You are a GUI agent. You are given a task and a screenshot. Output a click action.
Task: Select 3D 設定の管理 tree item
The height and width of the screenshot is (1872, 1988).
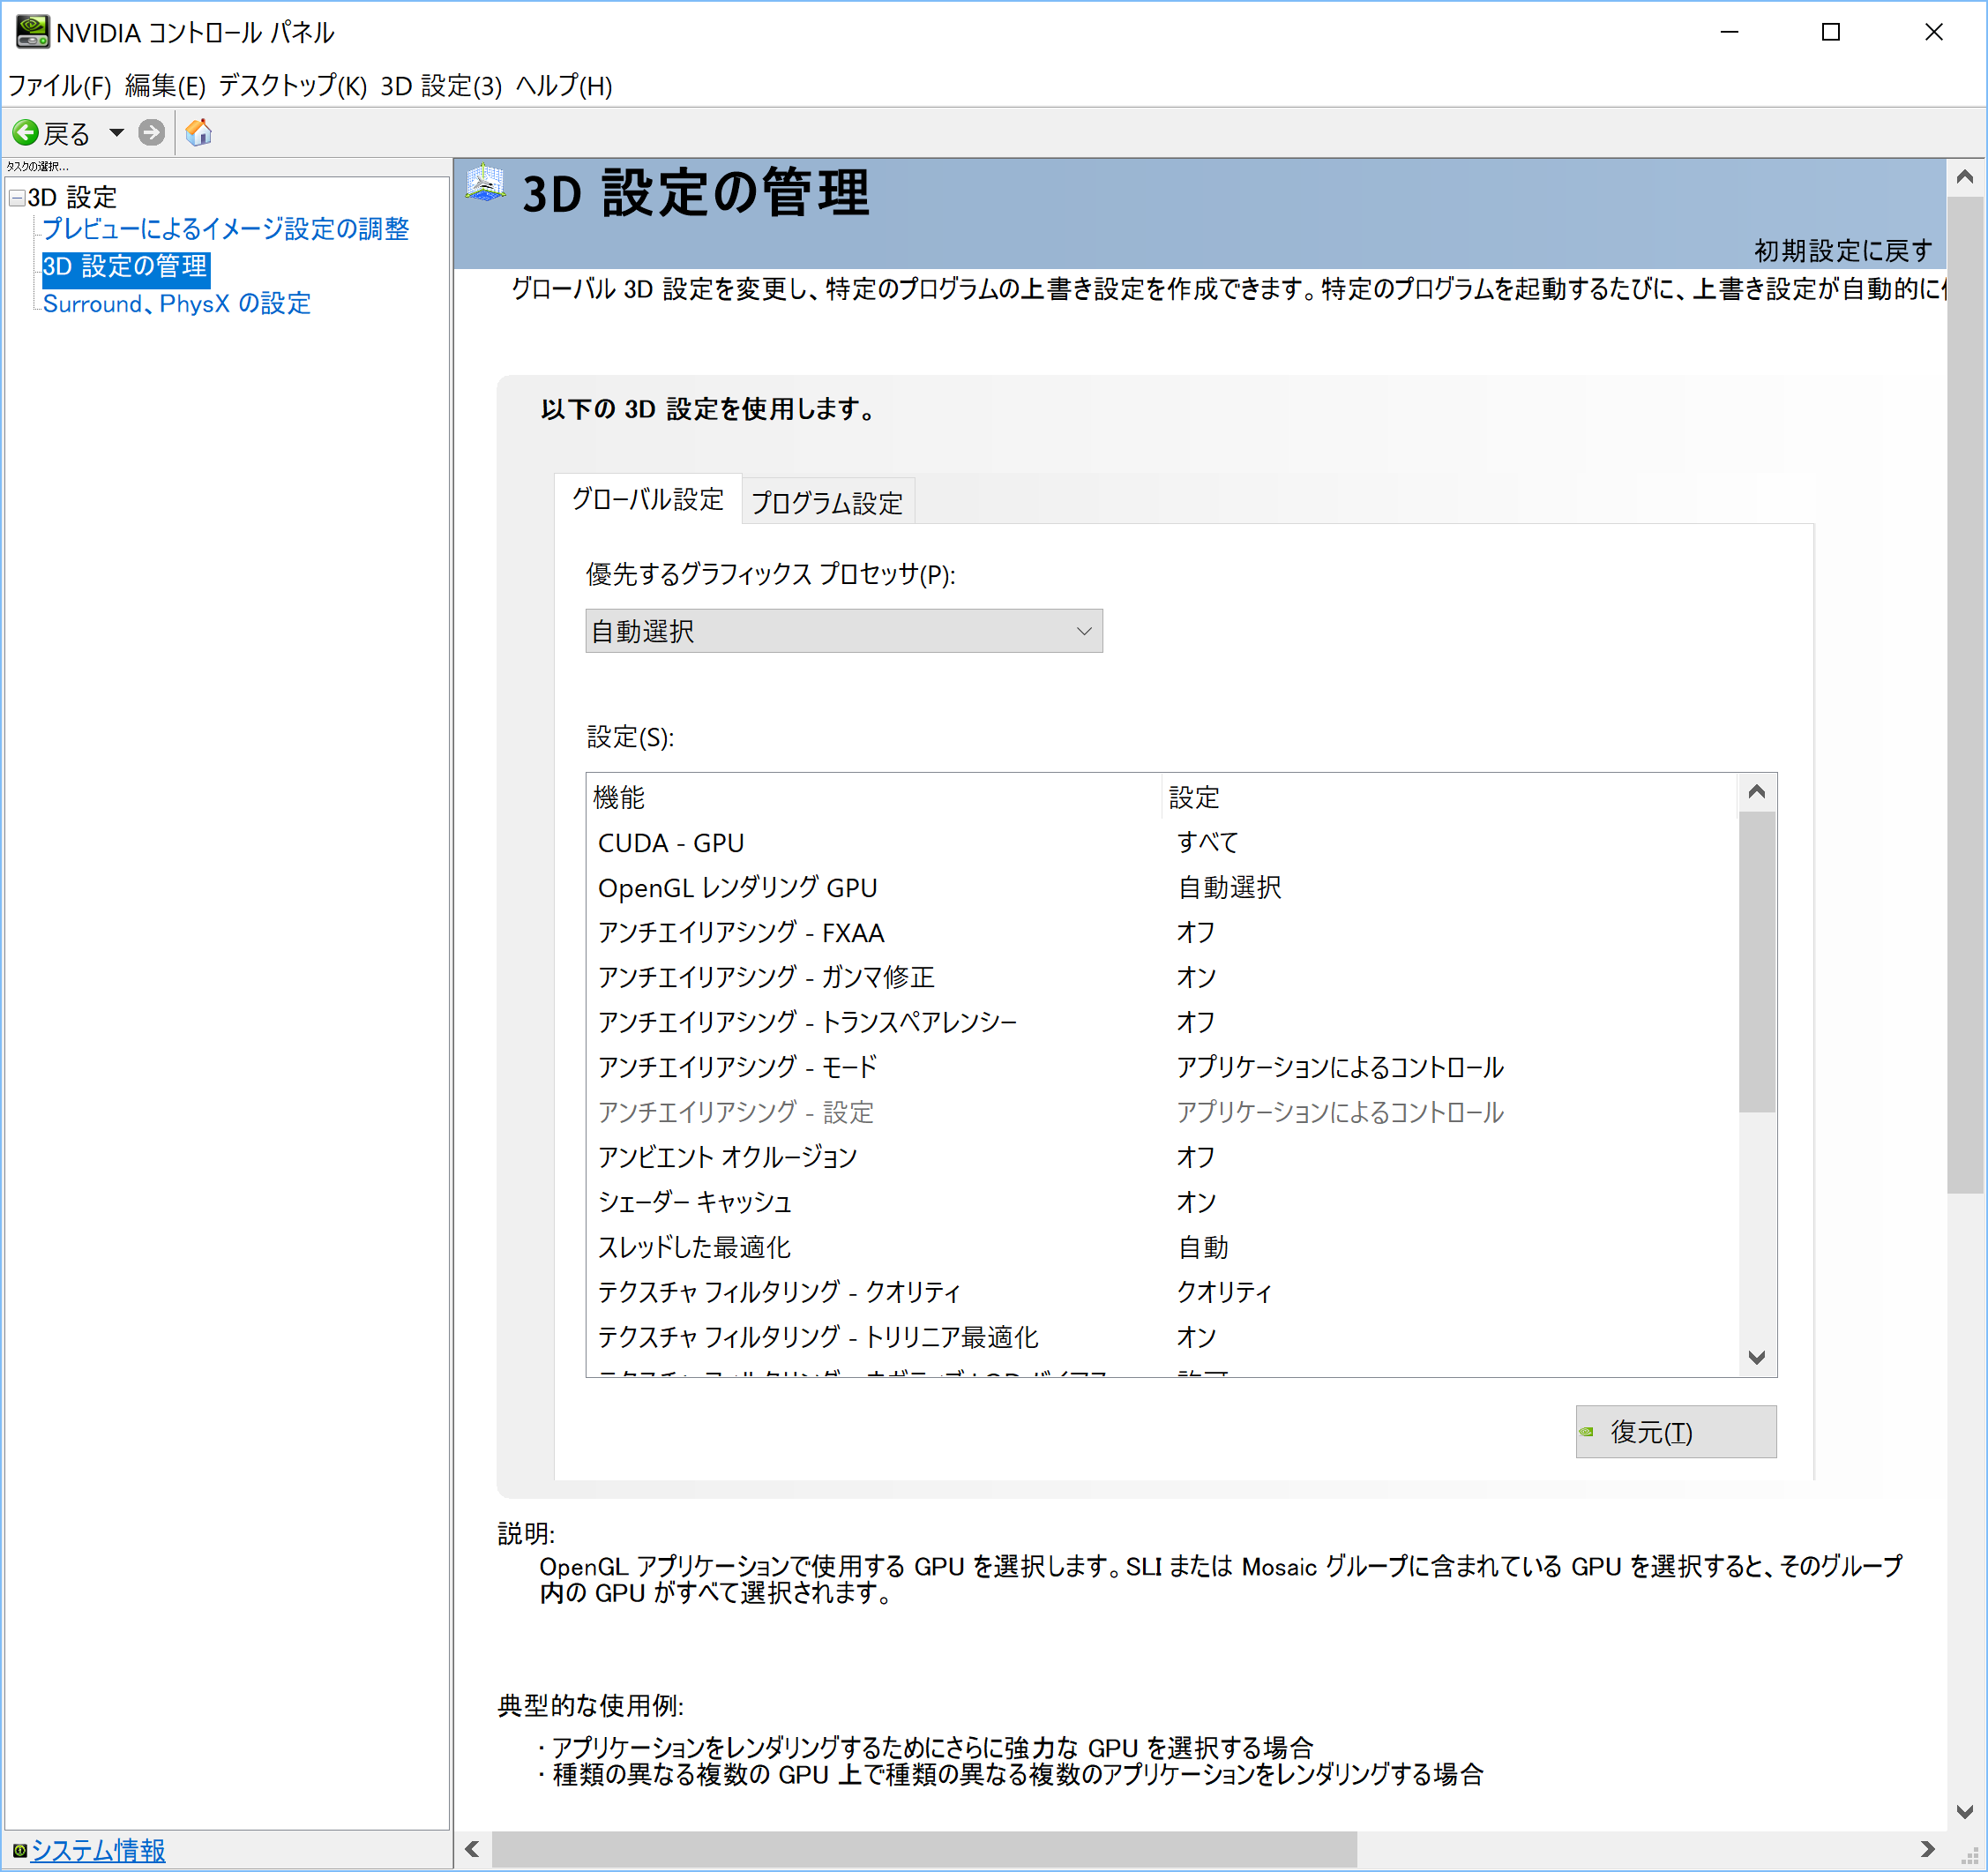tap(125, 267)
